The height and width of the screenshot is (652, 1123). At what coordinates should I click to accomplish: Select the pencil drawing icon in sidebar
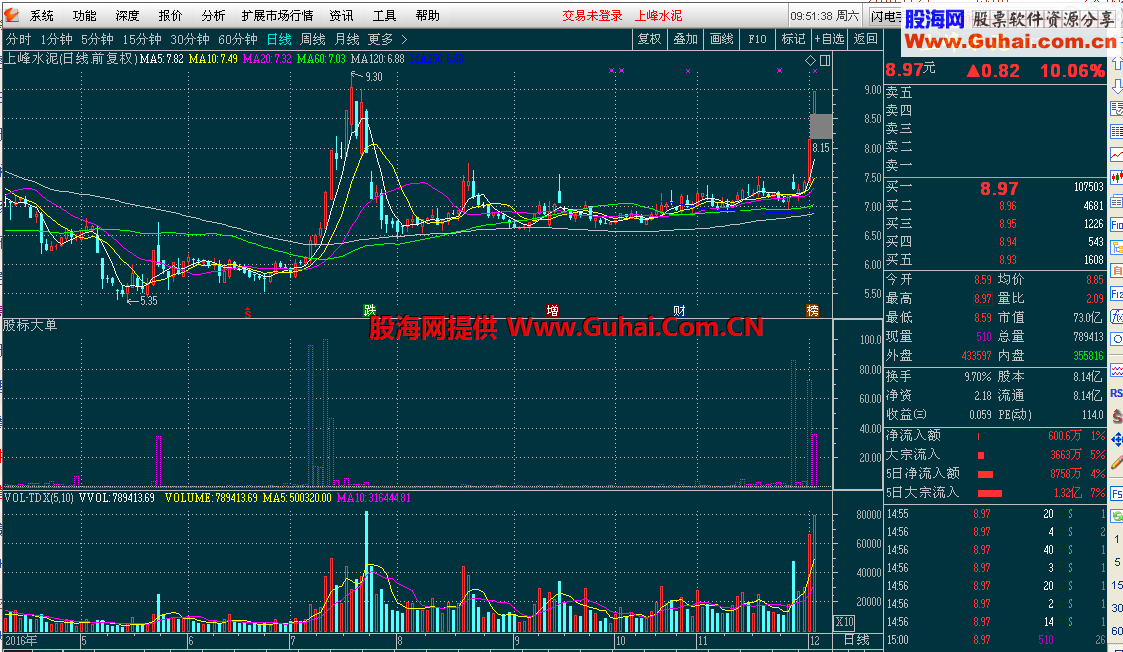(x=1117, y=464)
